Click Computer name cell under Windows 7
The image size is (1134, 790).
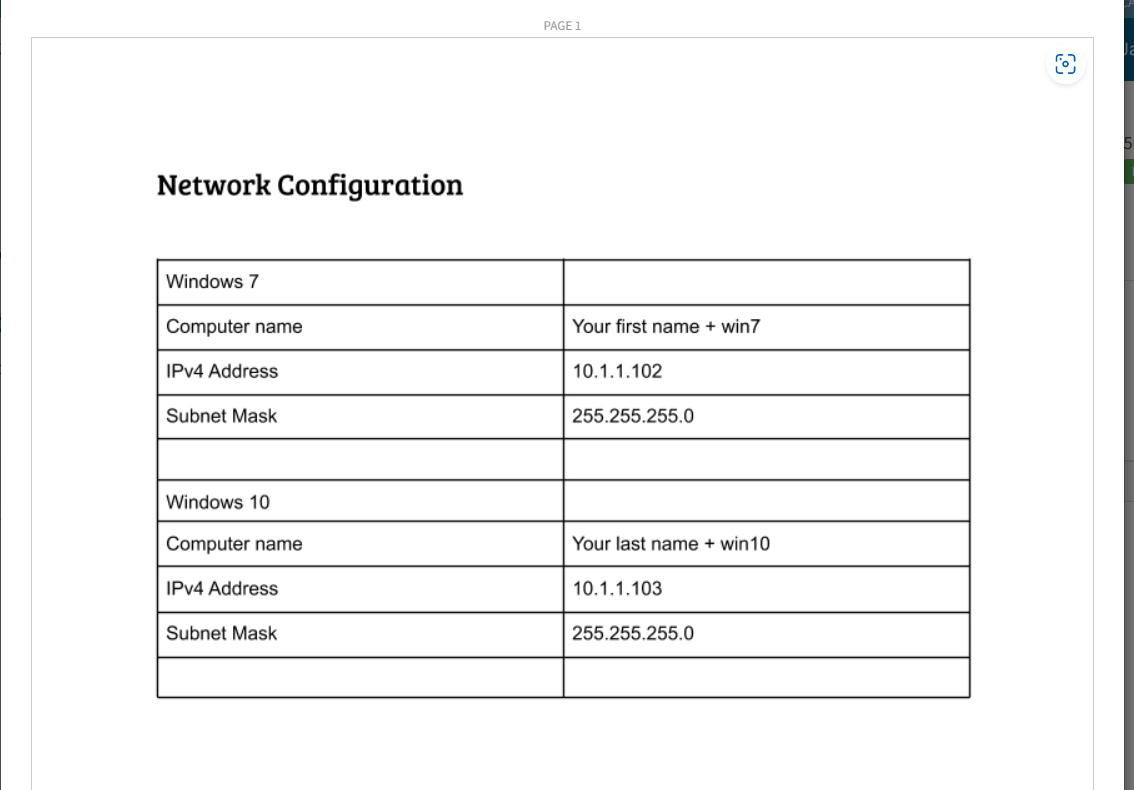(x=360, y=327)
